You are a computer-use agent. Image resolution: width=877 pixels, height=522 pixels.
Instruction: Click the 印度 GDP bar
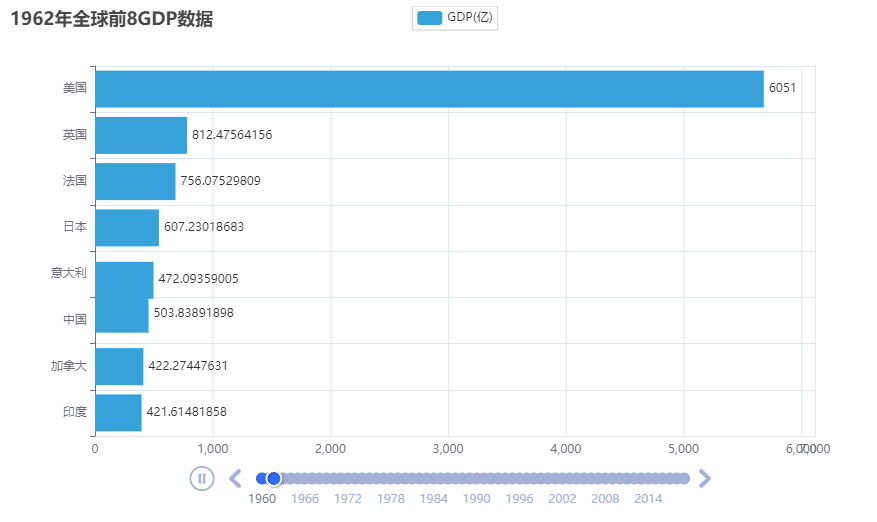[x=118, y=412]
